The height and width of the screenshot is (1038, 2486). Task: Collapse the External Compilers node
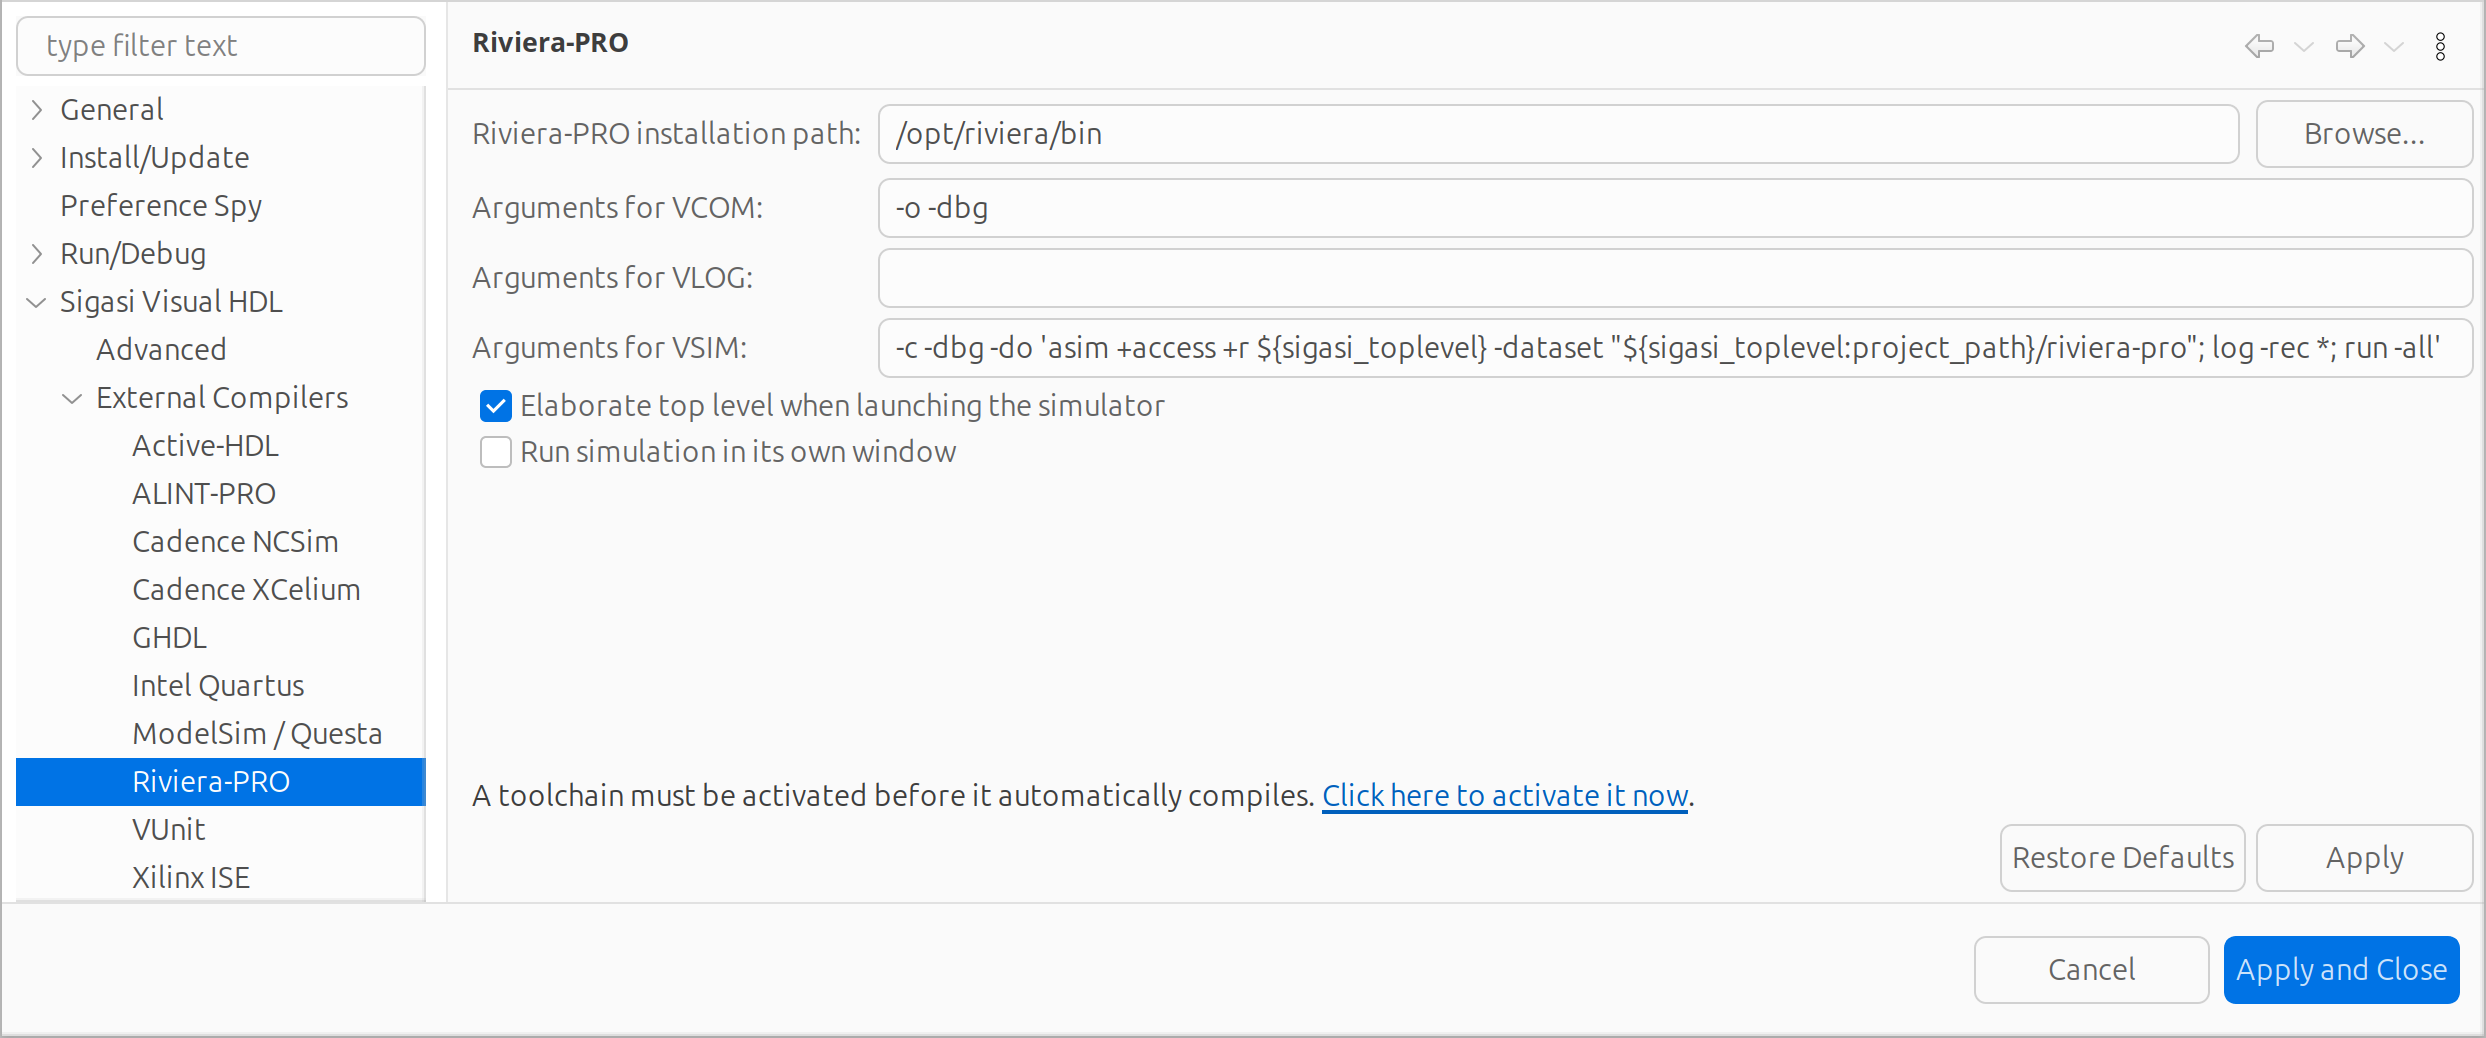[72, 398]
